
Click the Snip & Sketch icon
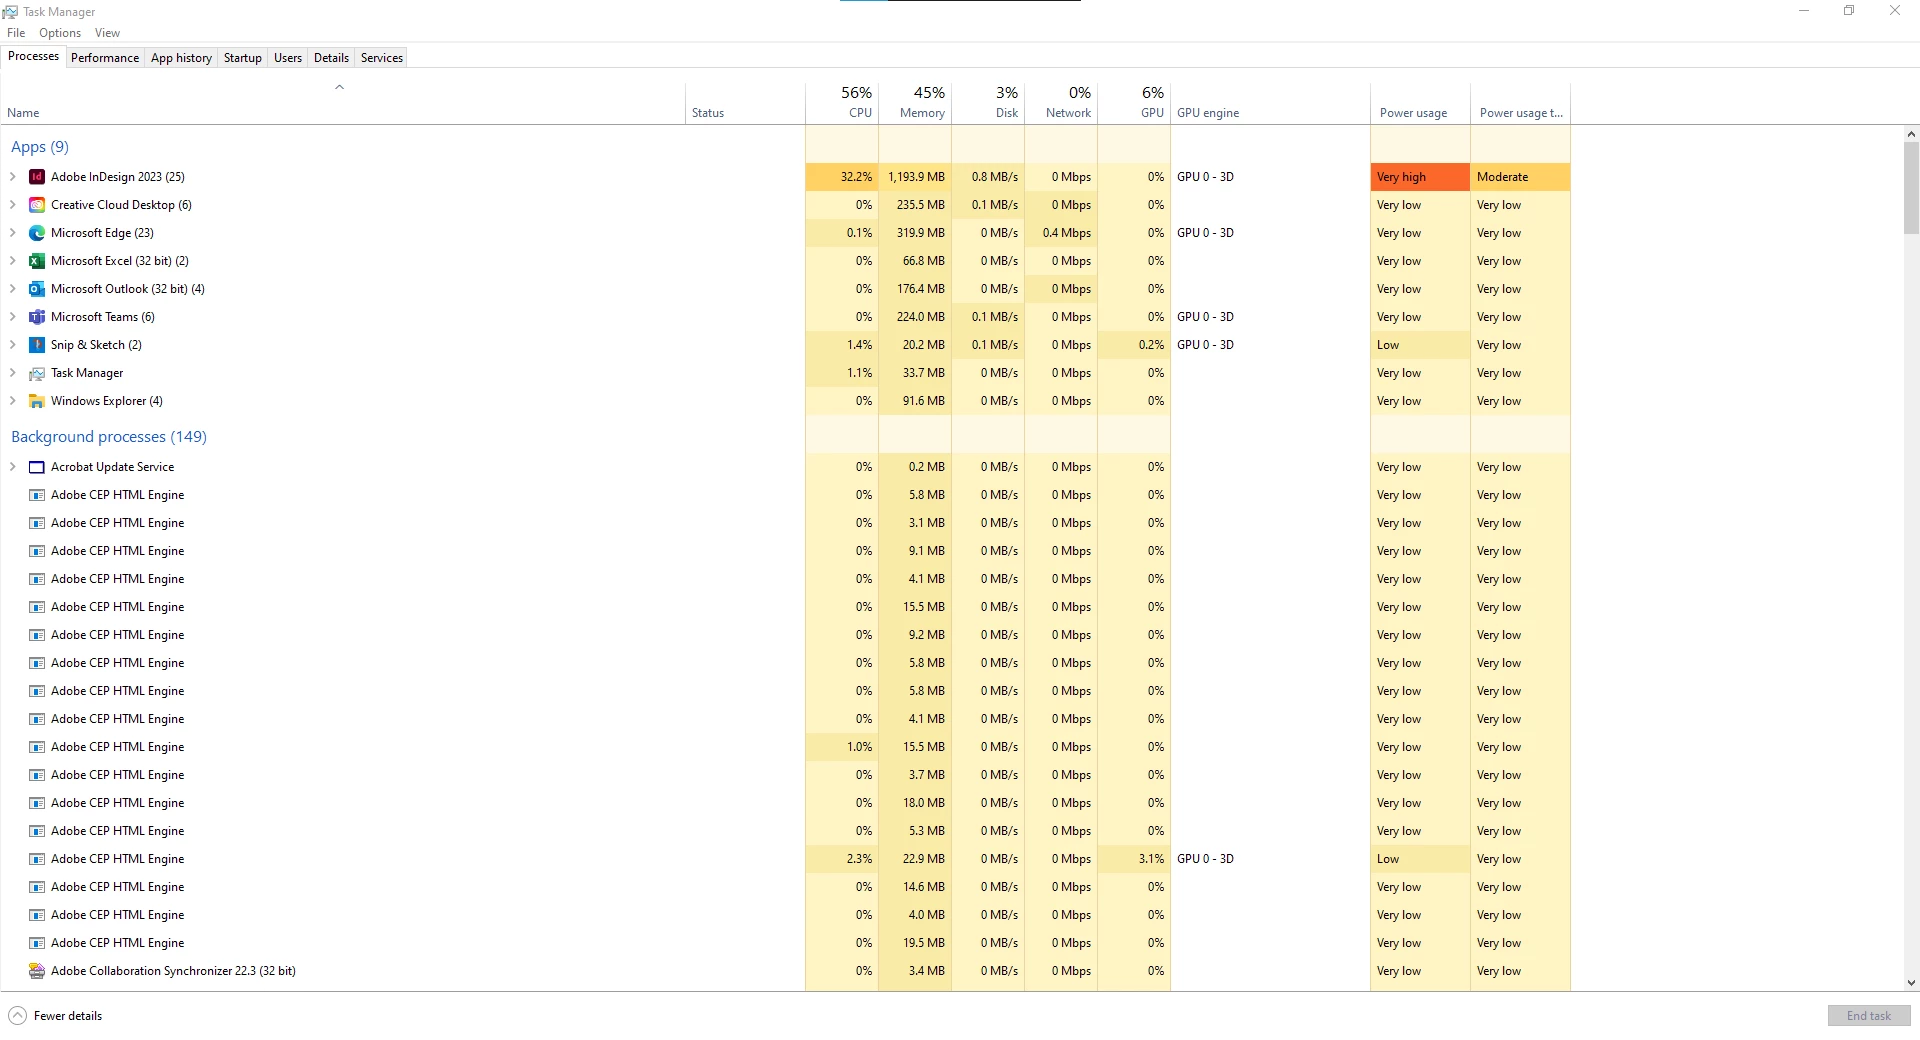37,345
